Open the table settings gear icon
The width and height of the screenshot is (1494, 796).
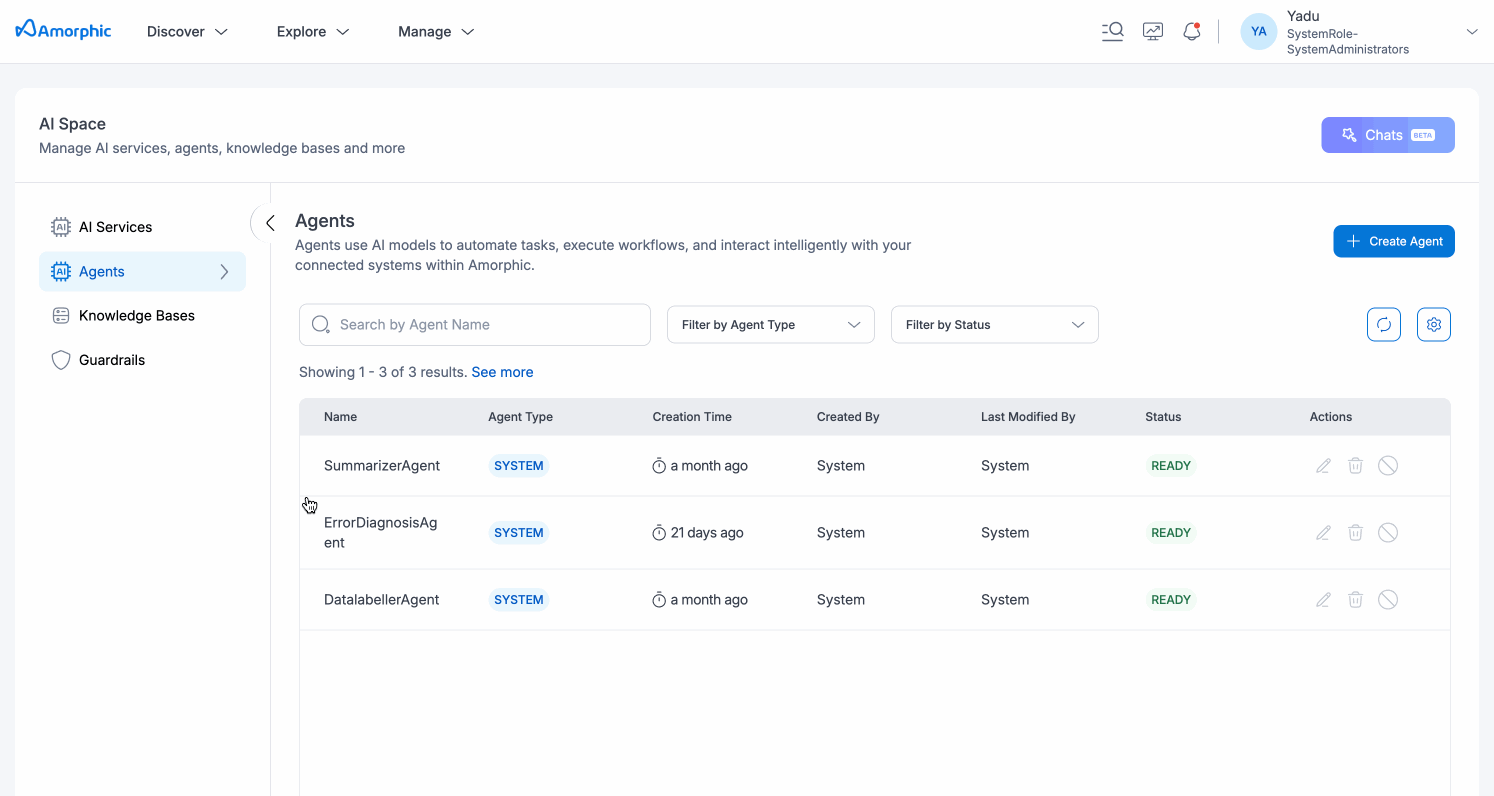pyautogui.click(x=1434, y=324)
